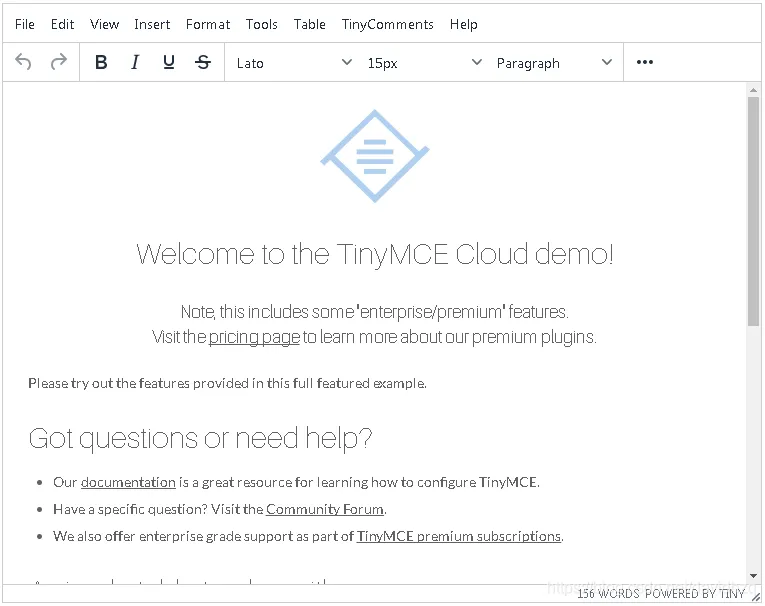Show more toolbar options via ellipsis
Image resolution: width=765 pixels, height=606 pixels.
(x=644, y=62)
